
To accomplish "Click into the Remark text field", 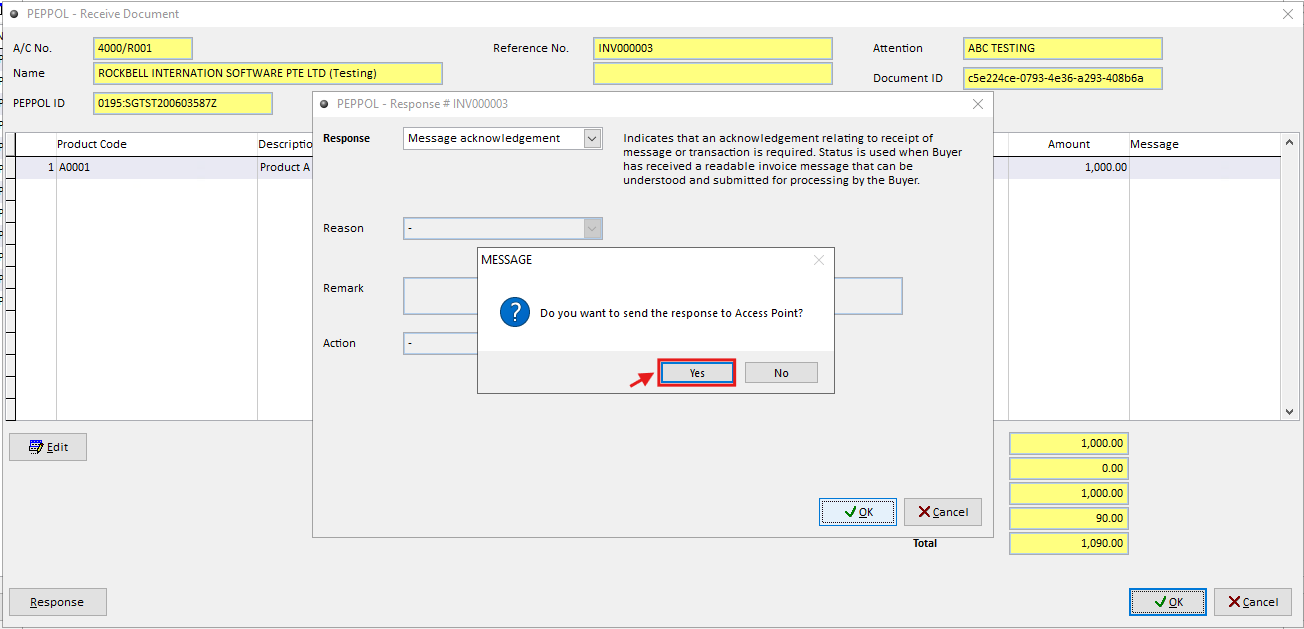I will [x=653, y=296].
